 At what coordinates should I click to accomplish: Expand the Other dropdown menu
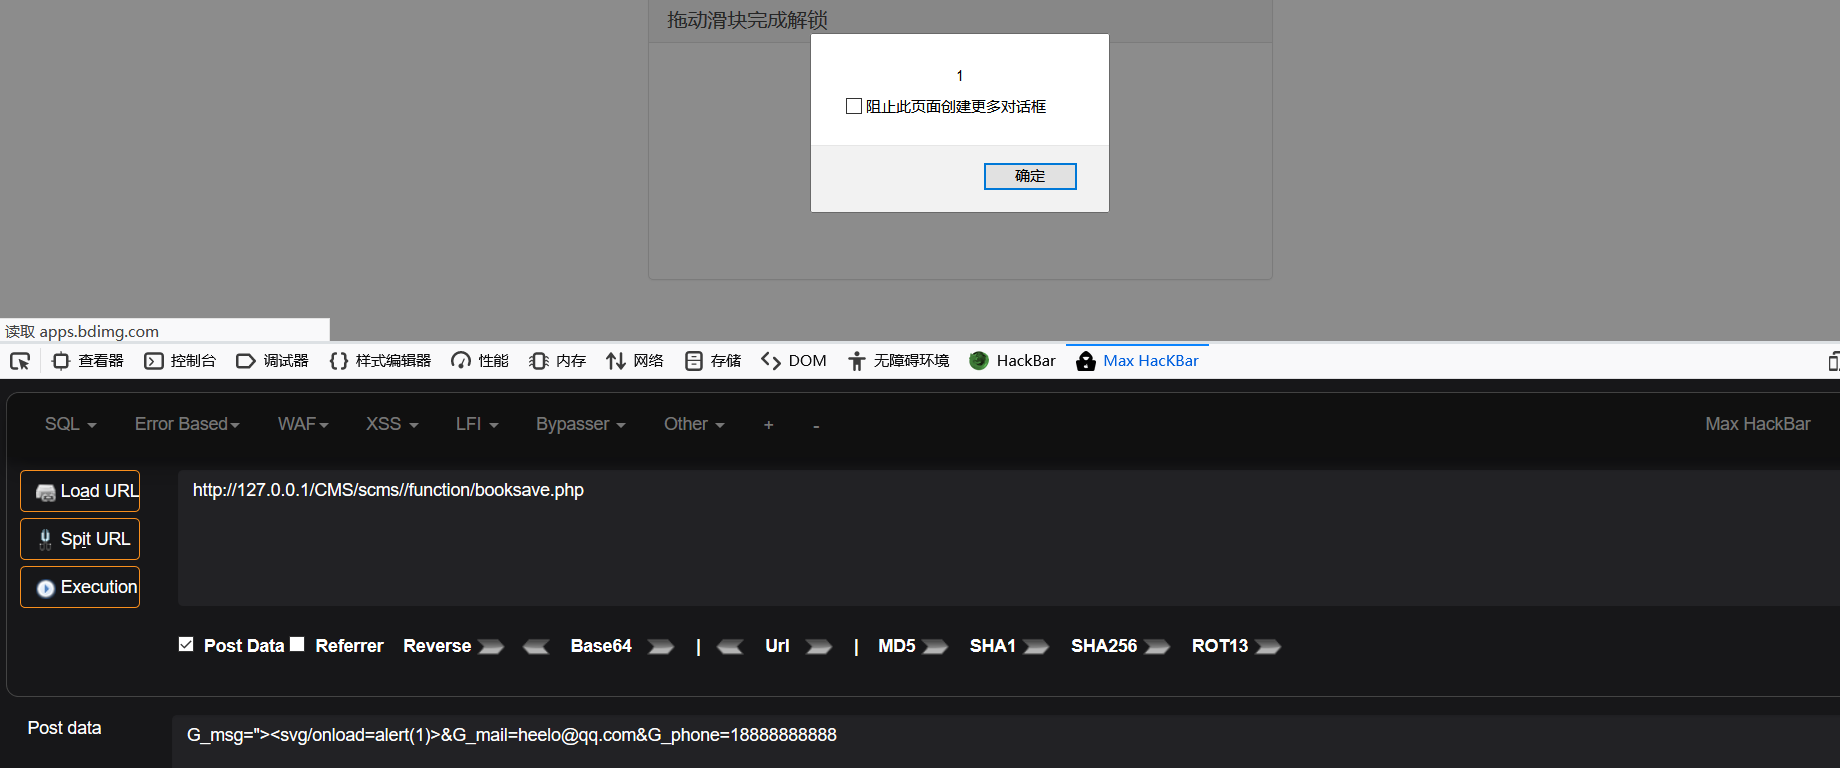click(694, 424)
